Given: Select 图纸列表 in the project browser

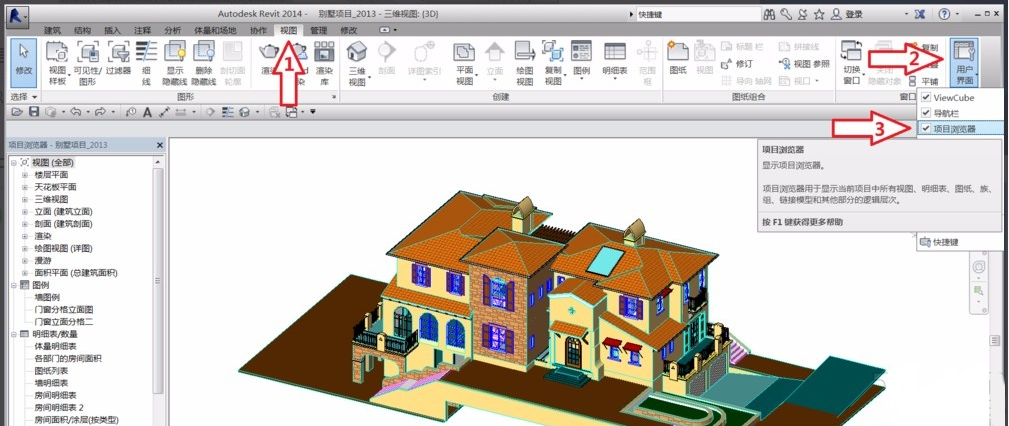Looking at the screenshot, I should tap(51, 371).
